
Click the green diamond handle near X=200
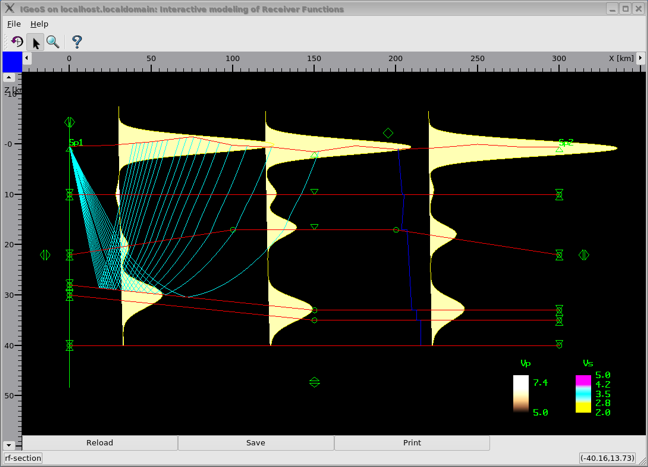[388, 133]
